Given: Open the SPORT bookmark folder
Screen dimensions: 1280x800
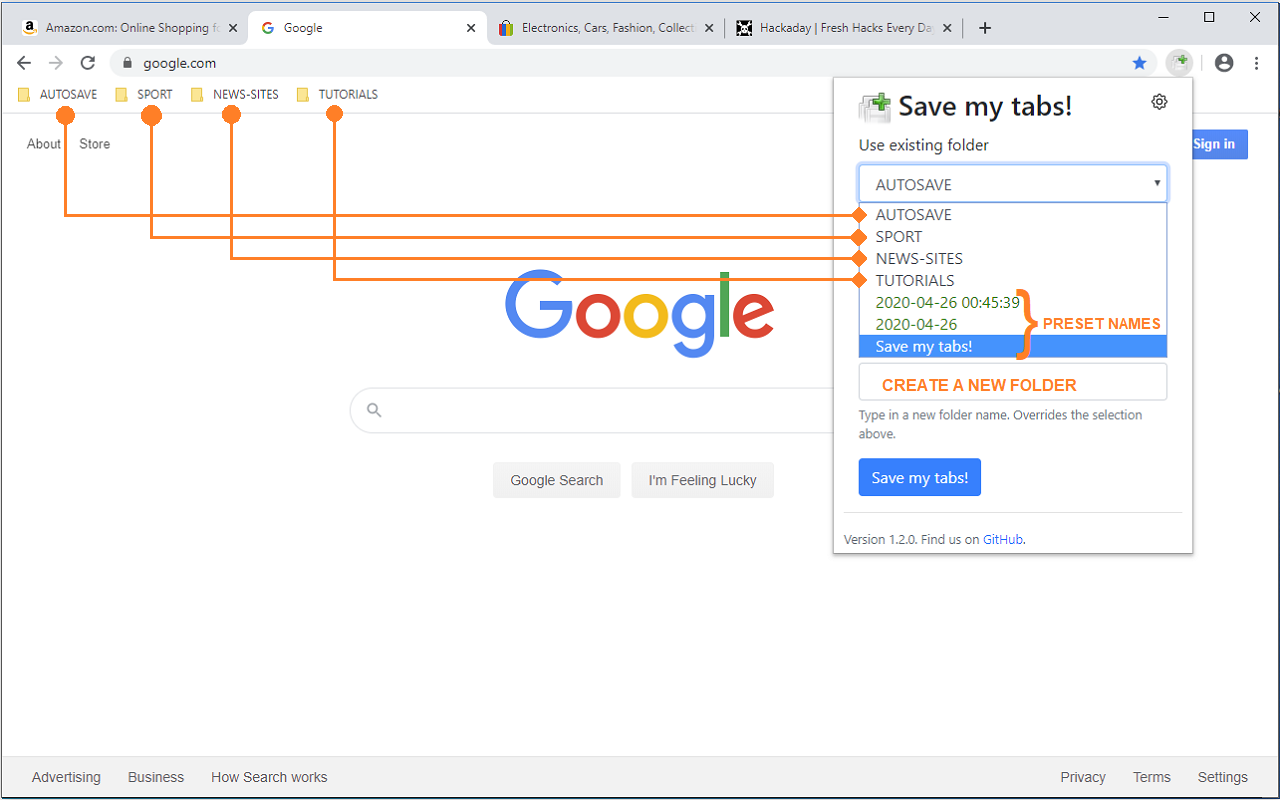Looking at the screenshot, I should [x=144, y=95].
